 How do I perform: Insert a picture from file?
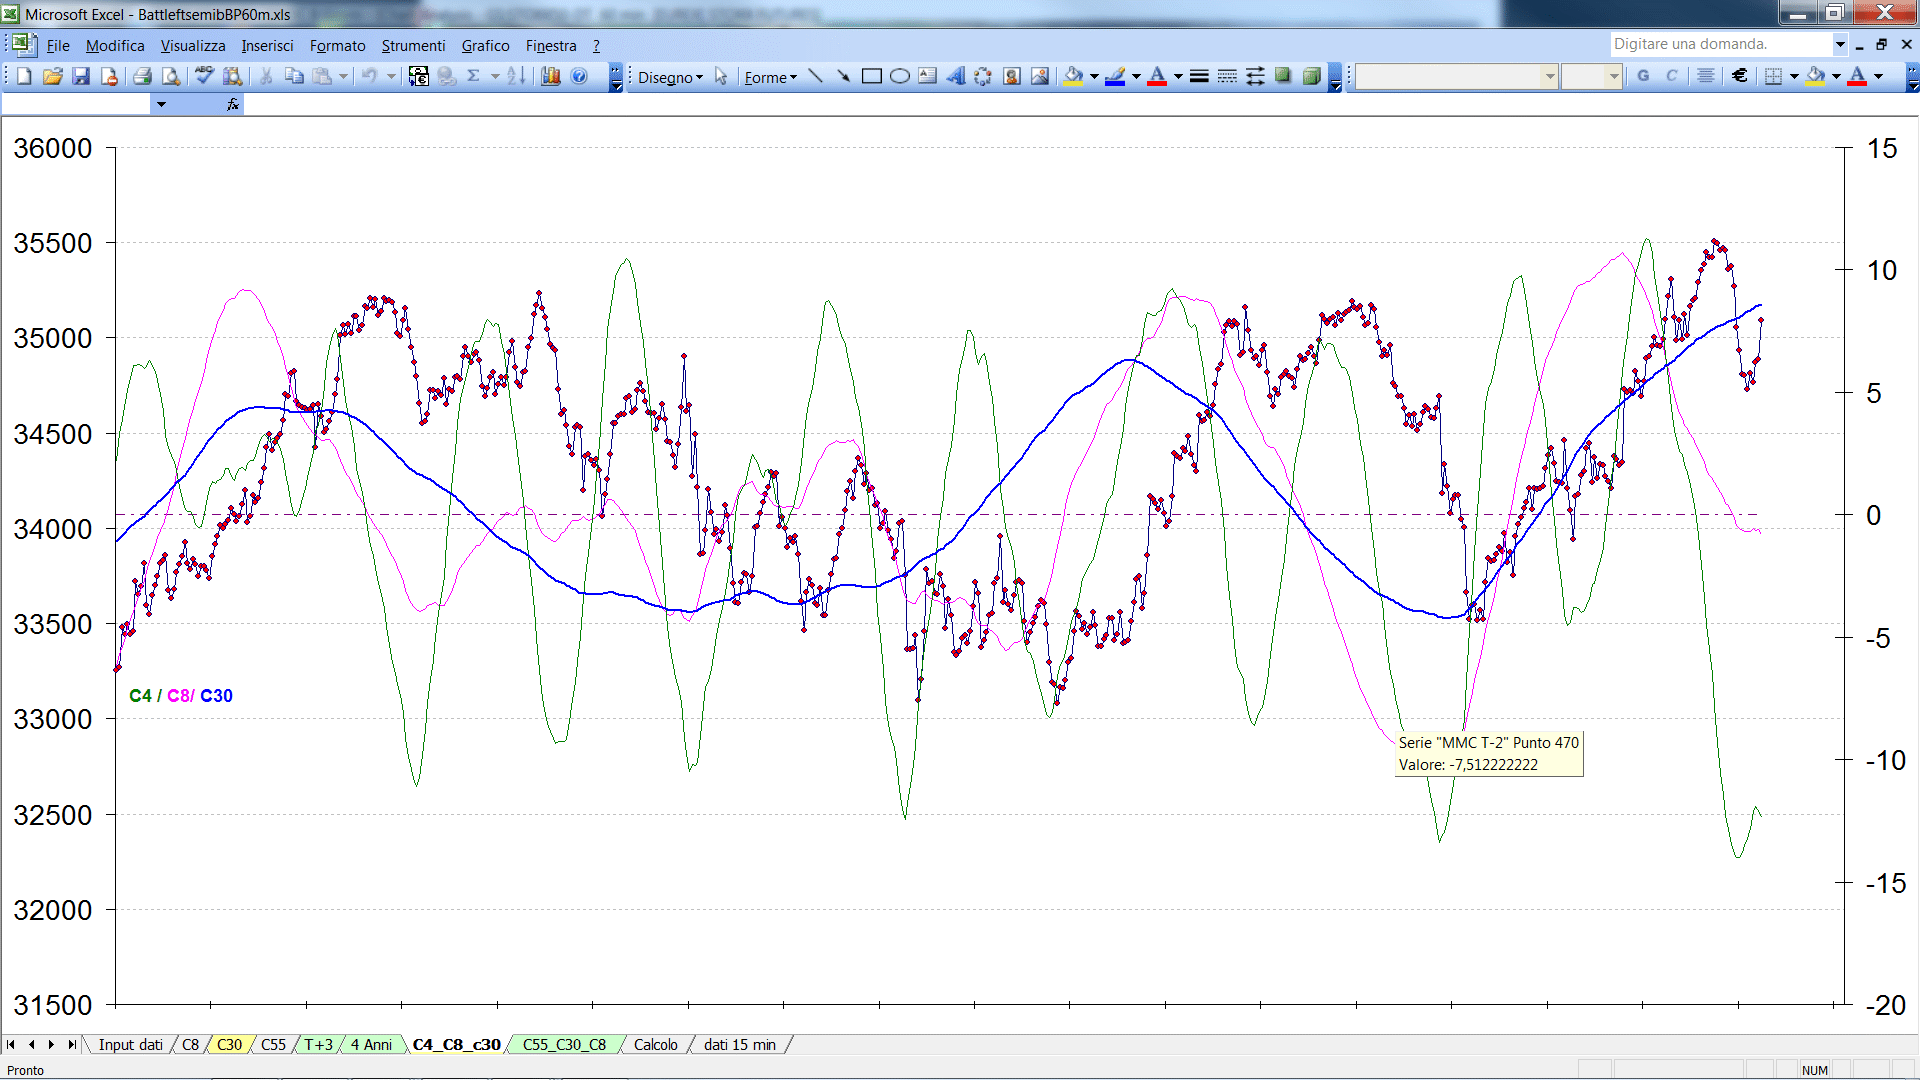coord(1040,76)
